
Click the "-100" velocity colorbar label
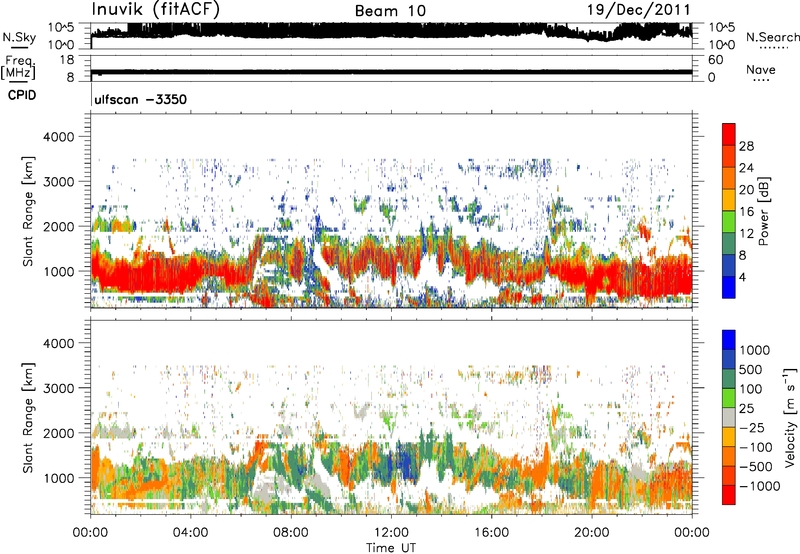(756, 447)
